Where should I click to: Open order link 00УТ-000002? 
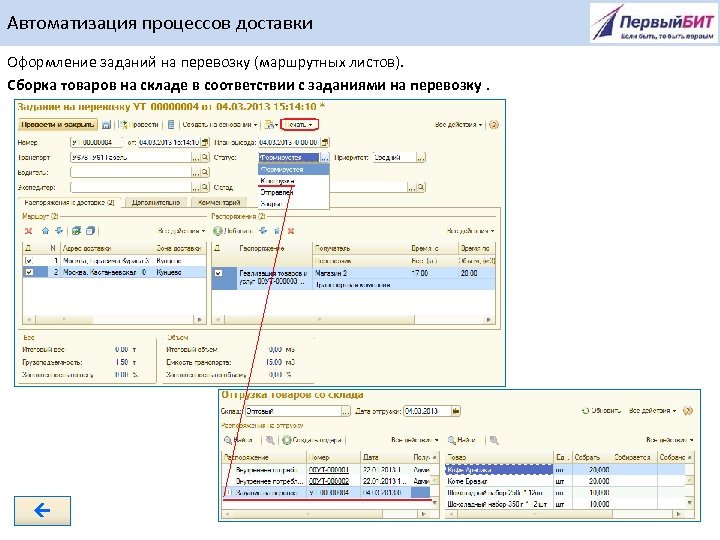329,481
